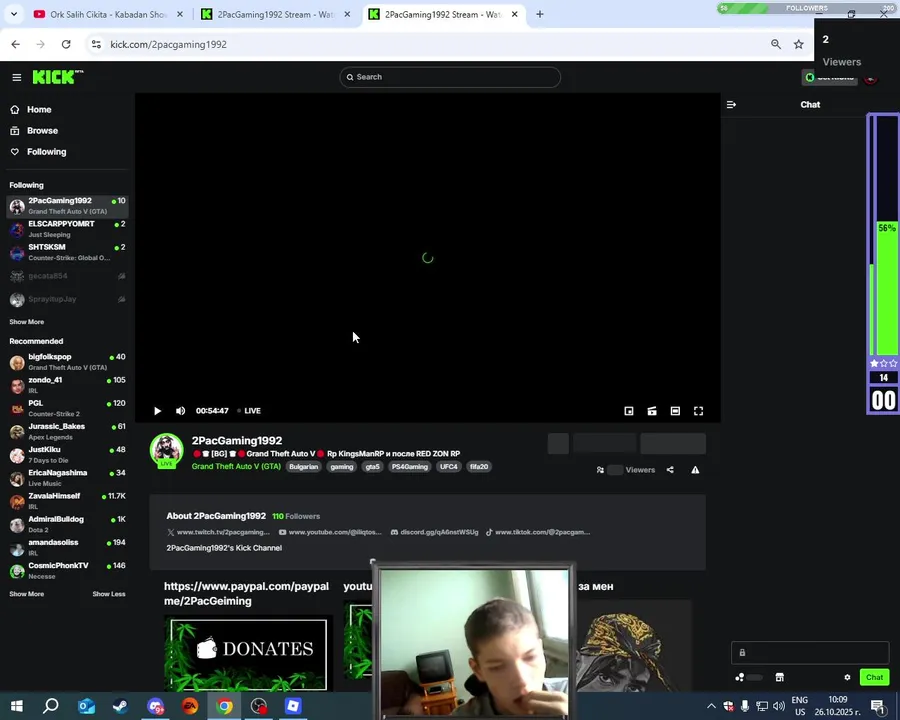The width and height of the screenshot is (900, 720).
Task: Select 2PacGaming1992 in Following list
Action: tap(67, 206)
